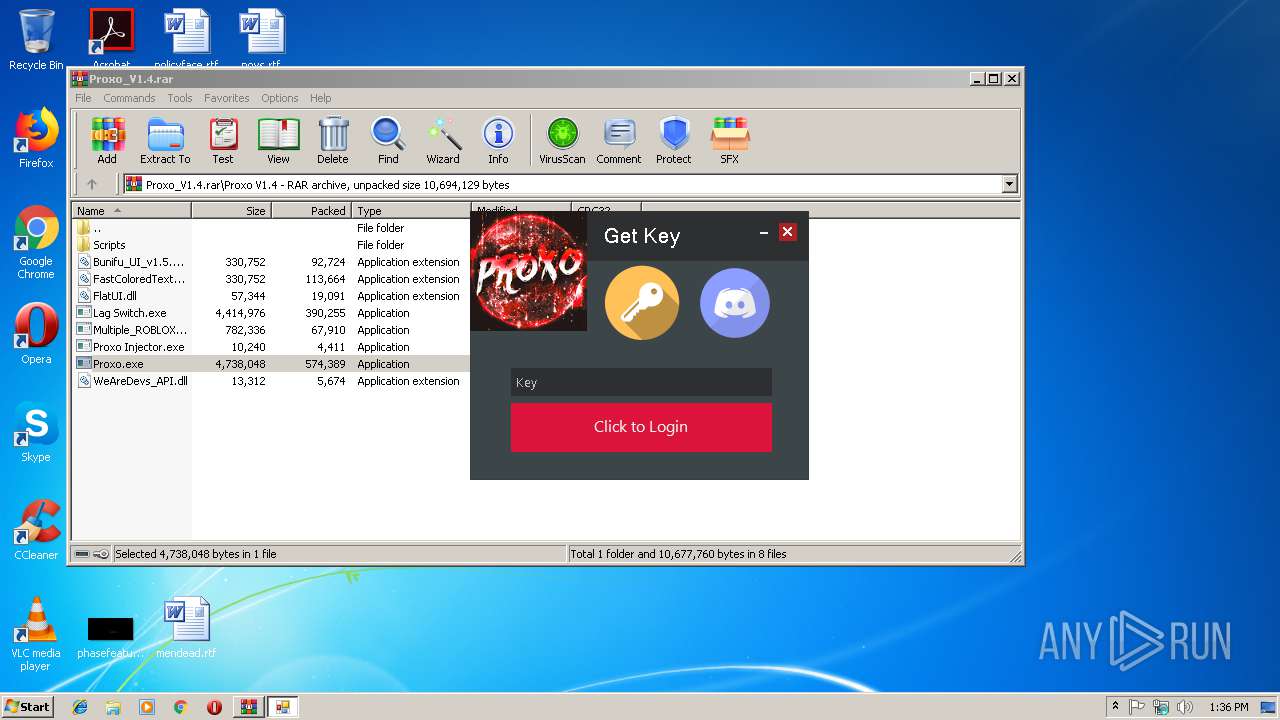Viewport: 1280px width, 720px height.
Task: Open Windows Explorer folder taskbar icon
Action: pyautogui.click(x=113, y=707)
